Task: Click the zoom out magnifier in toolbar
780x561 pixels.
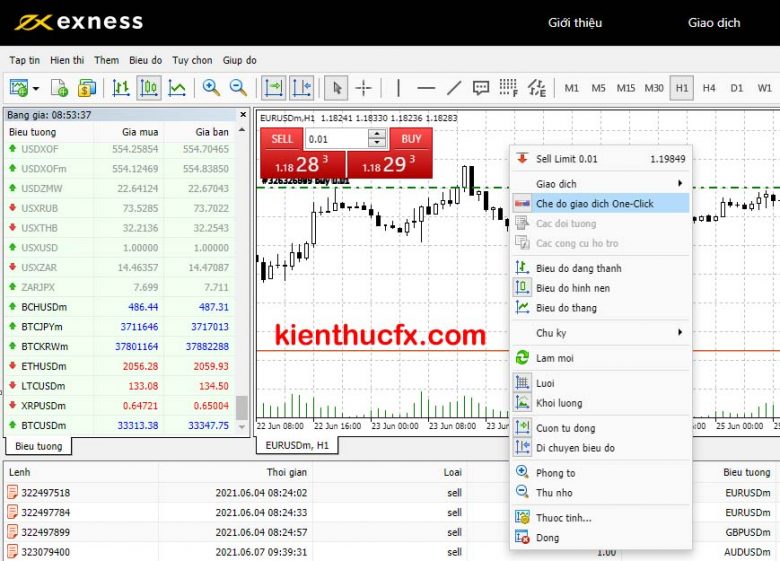Action: [x=238, y=88]
